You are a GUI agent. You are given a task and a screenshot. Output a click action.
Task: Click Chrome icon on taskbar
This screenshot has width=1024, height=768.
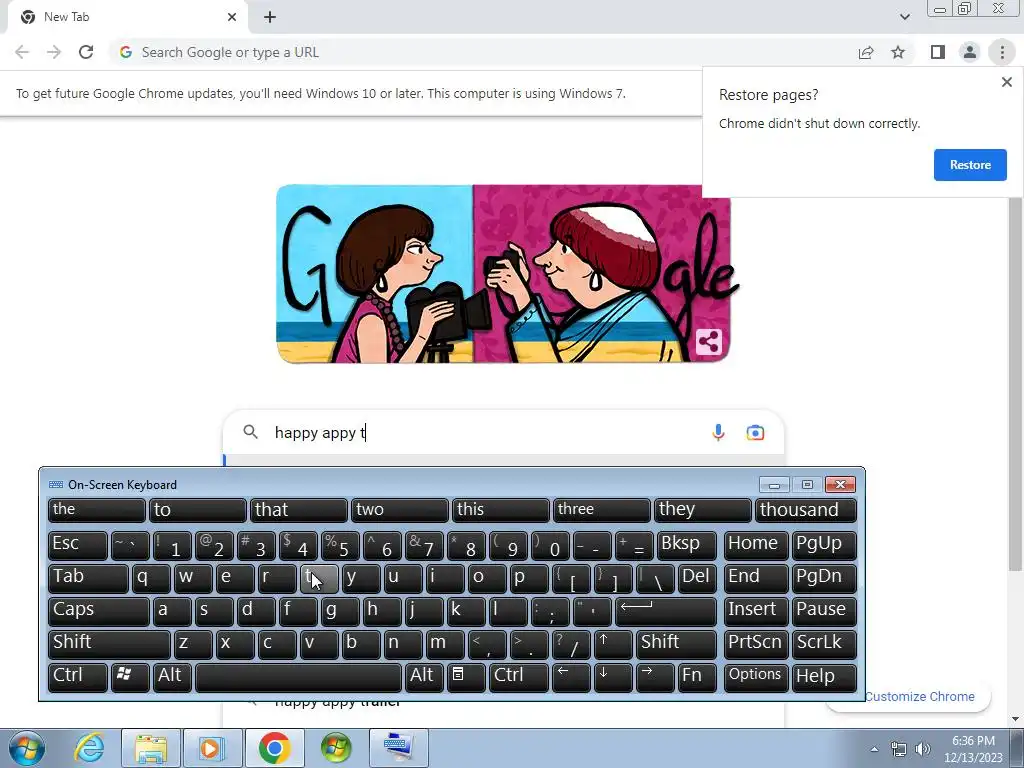tap(274, 748)
